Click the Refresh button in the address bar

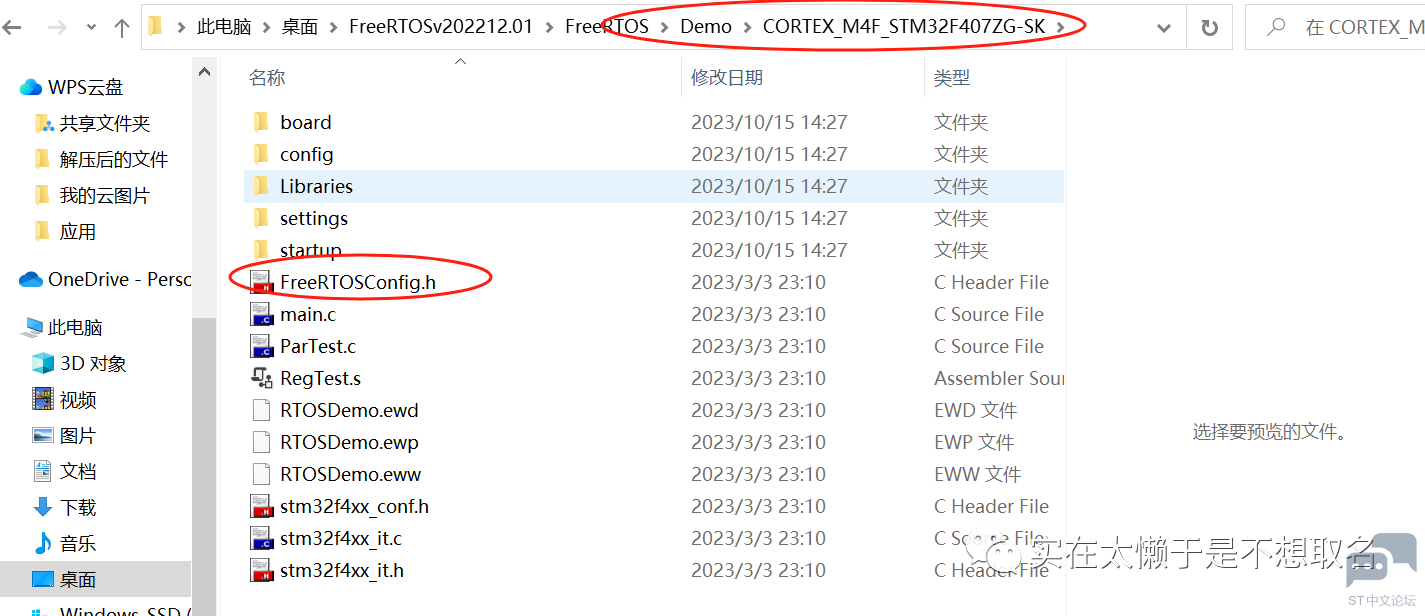pos(1209,28)
